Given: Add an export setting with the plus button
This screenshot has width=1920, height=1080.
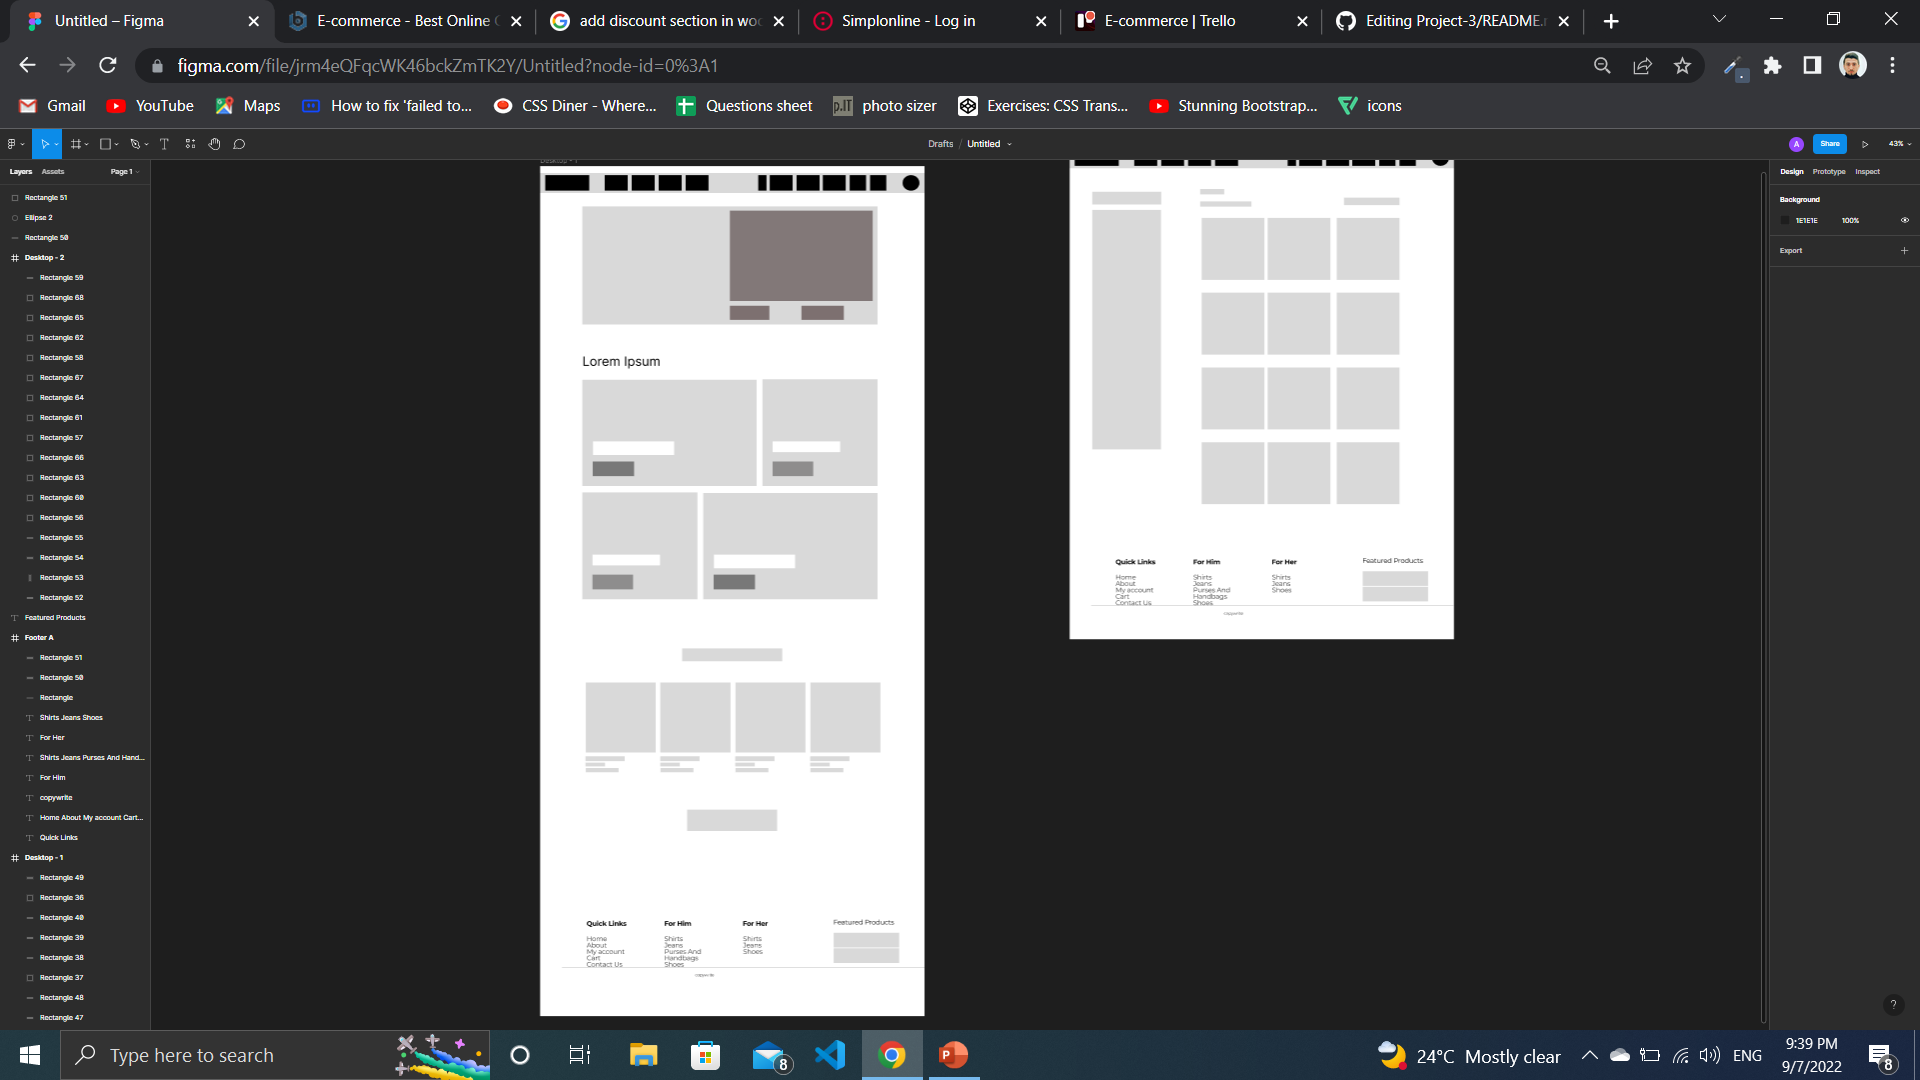Looking at the screenshot, I should tap(1904, 251).
